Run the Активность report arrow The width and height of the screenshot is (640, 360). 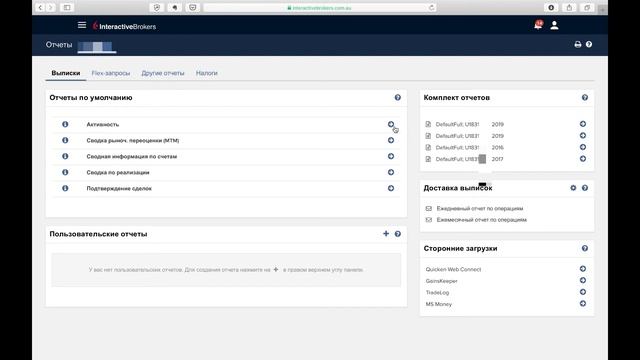pyautogui.click(x=391, y=124)
